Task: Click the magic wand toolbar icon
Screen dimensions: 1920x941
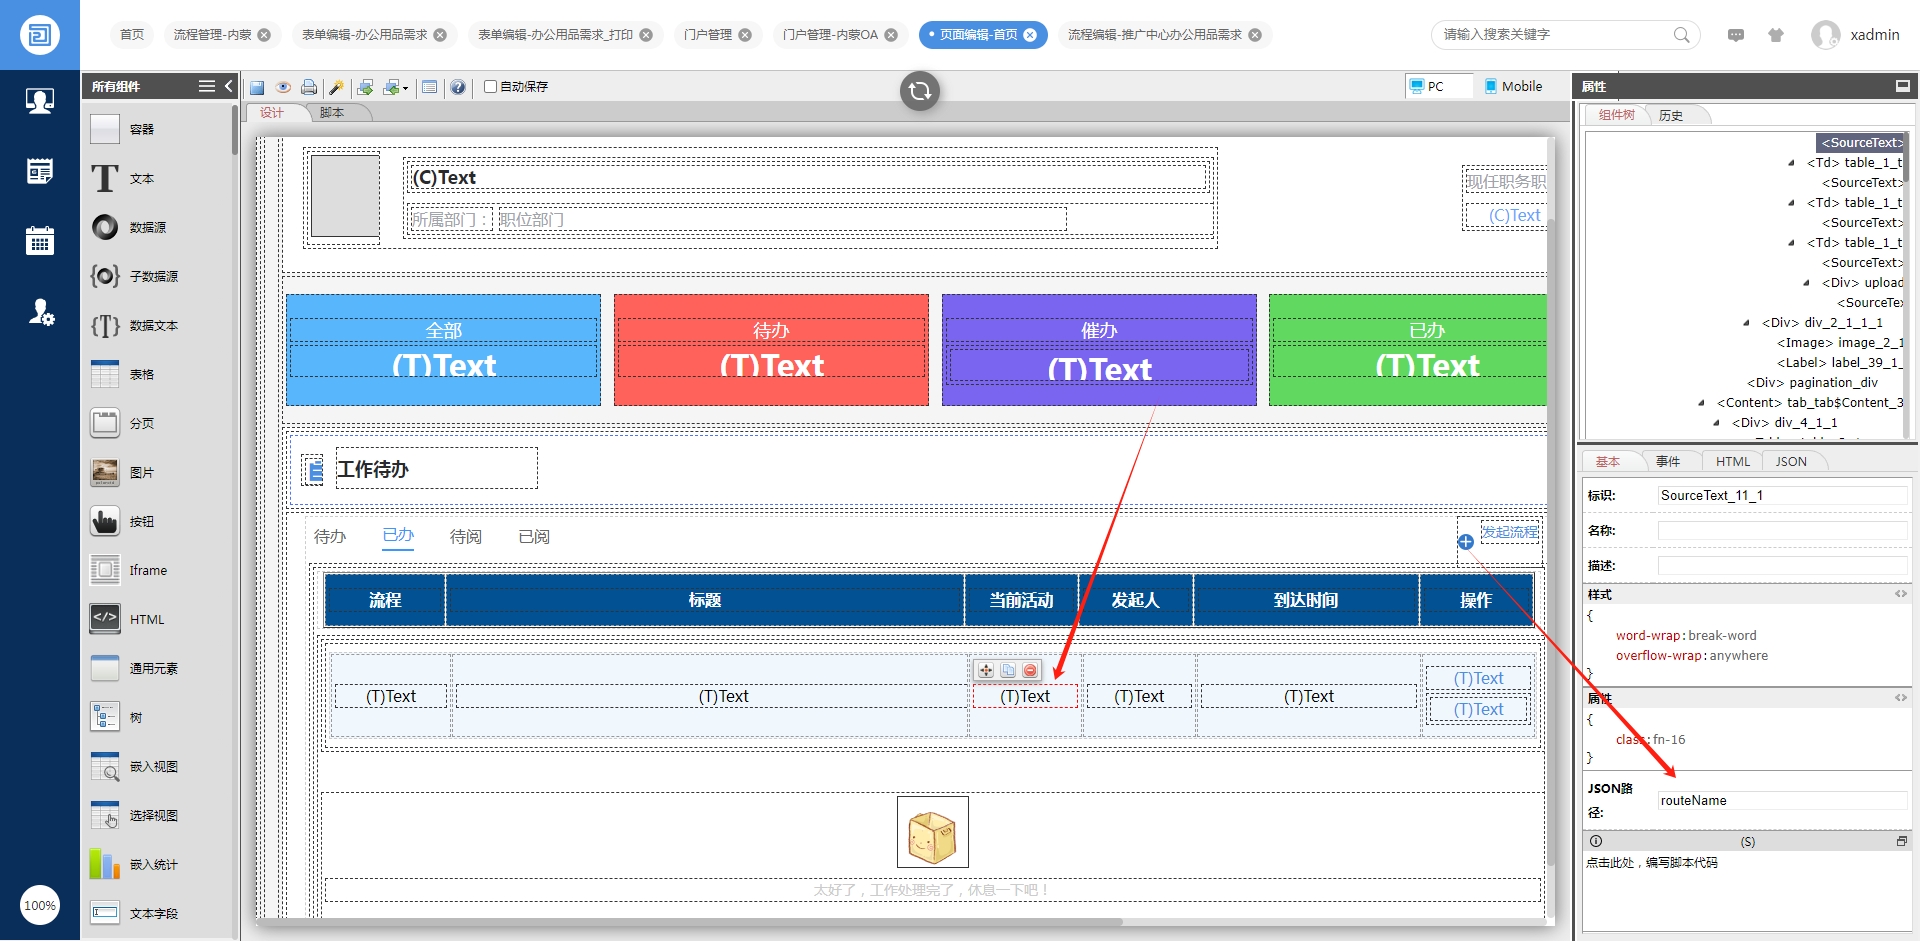Action: pos(336,87)
